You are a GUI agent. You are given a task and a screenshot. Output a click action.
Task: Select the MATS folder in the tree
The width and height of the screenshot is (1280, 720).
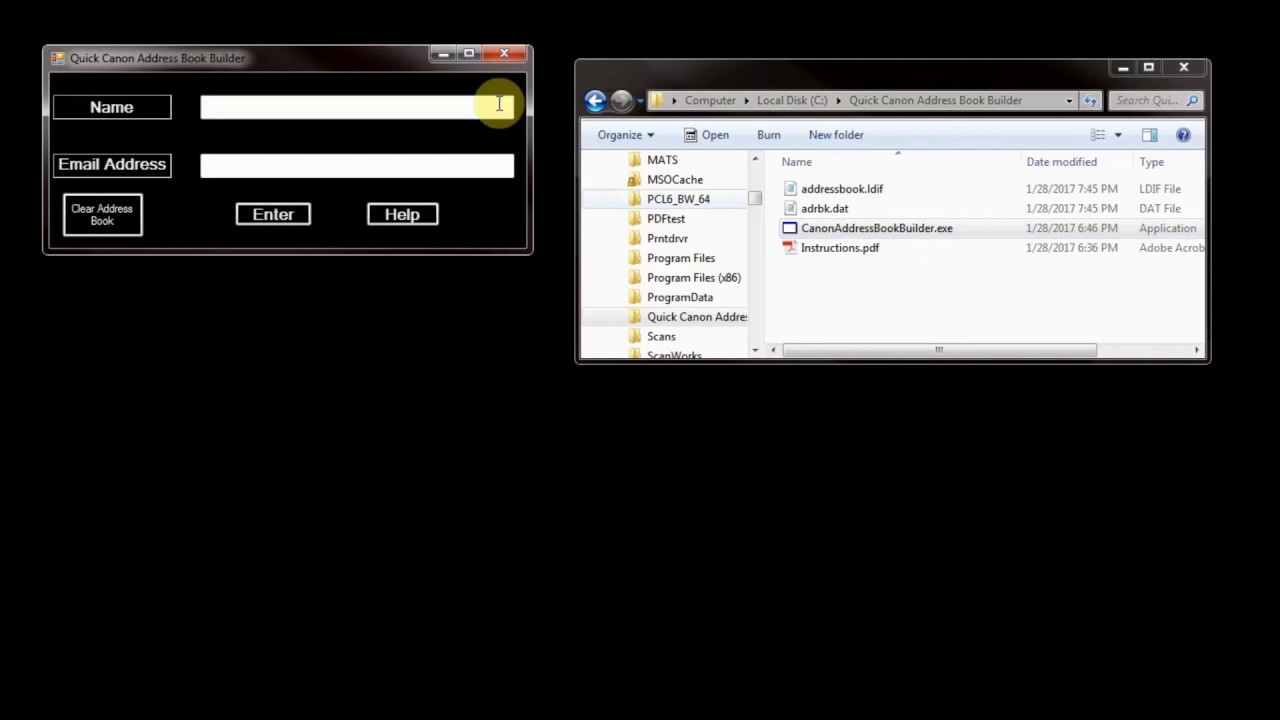pyautogui.click(x=662, y=160)
